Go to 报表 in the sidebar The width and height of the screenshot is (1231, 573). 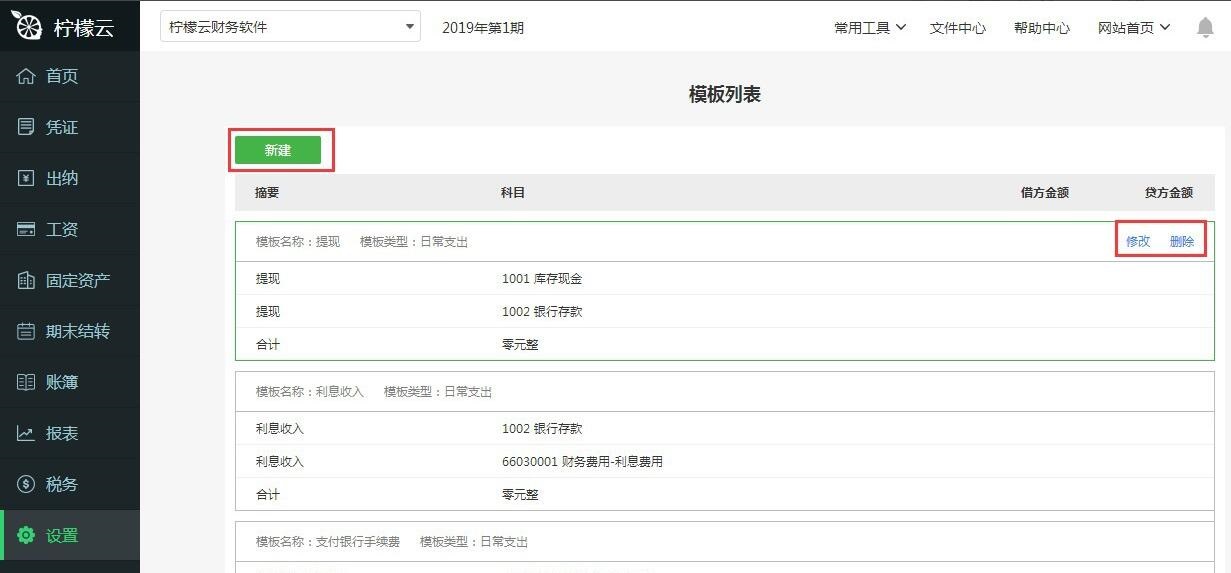tap(70, 433)
